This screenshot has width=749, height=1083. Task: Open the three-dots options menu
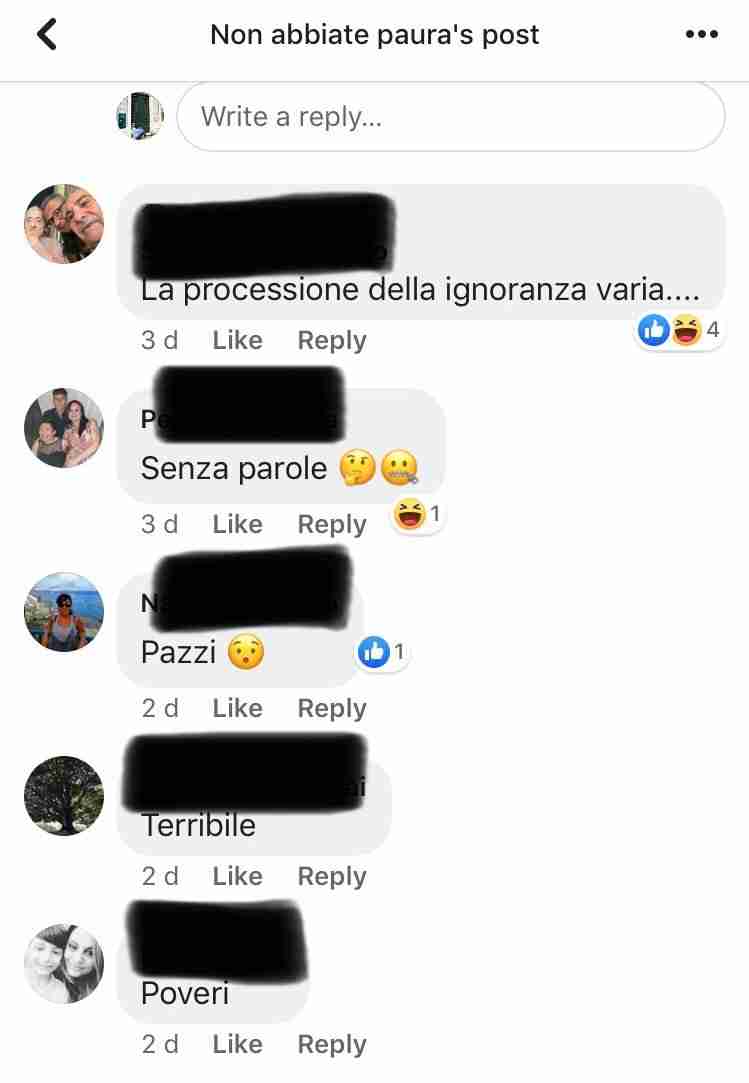click(702, 34)
